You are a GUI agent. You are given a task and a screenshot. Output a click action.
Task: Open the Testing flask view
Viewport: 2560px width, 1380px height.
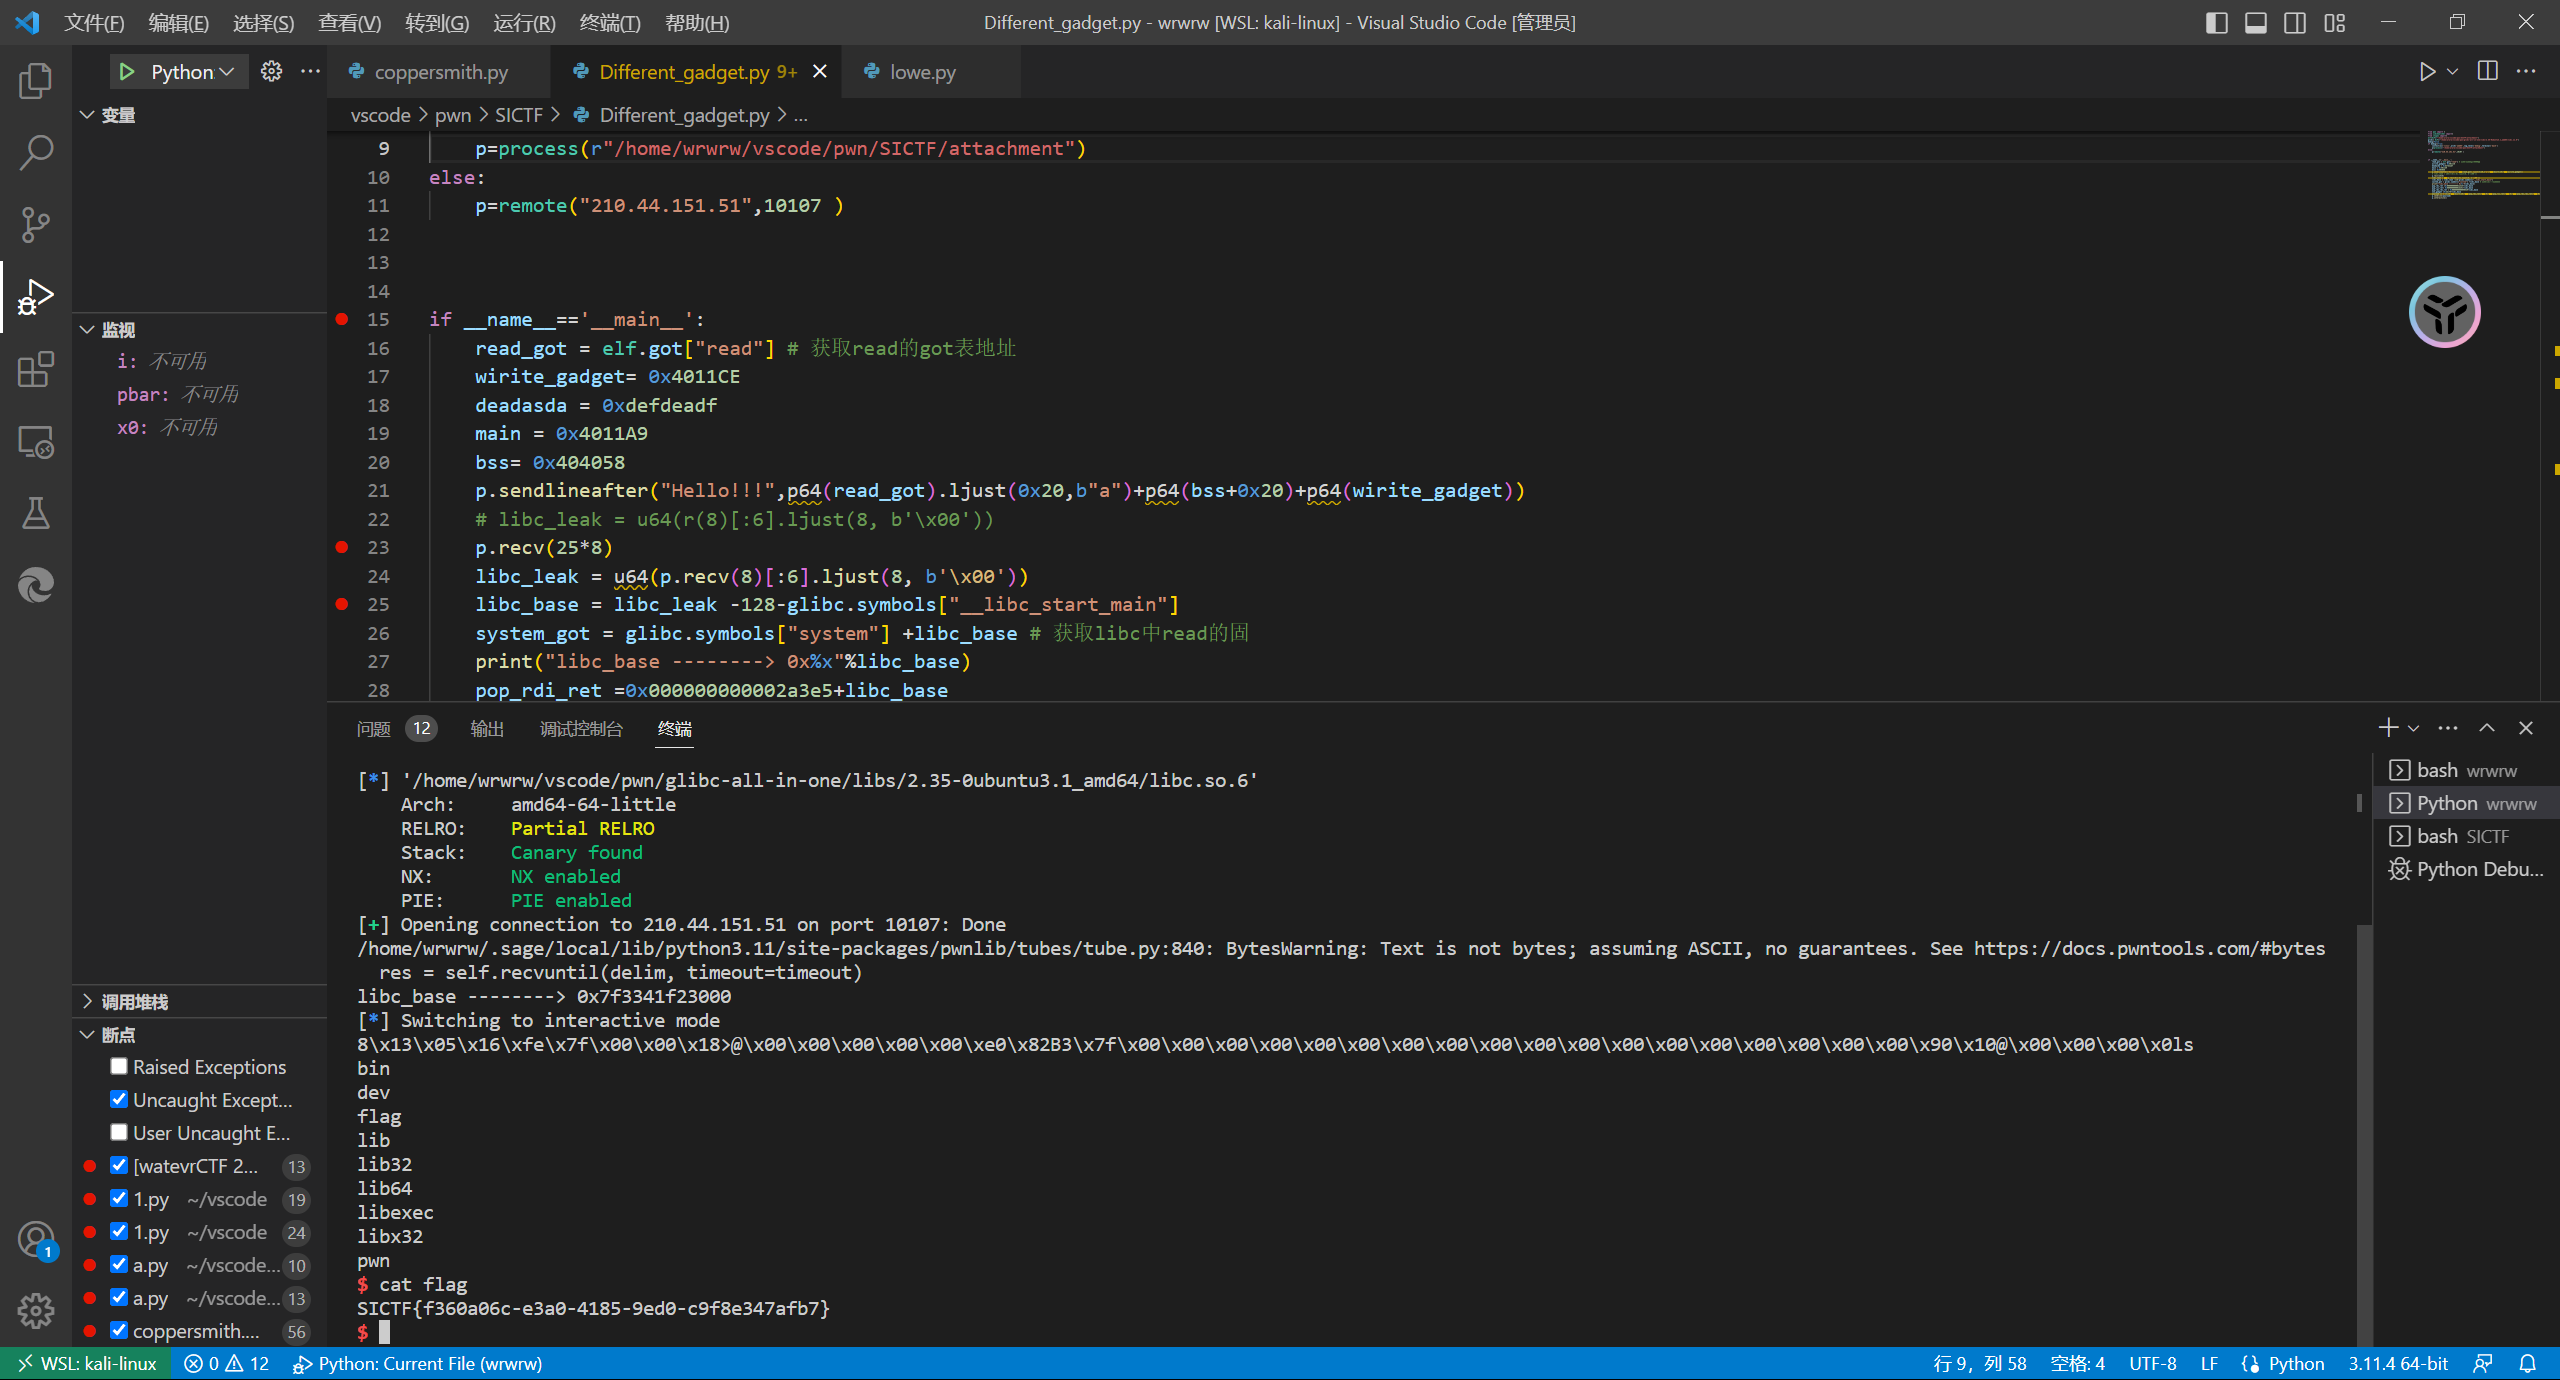(x=36, y=513)
